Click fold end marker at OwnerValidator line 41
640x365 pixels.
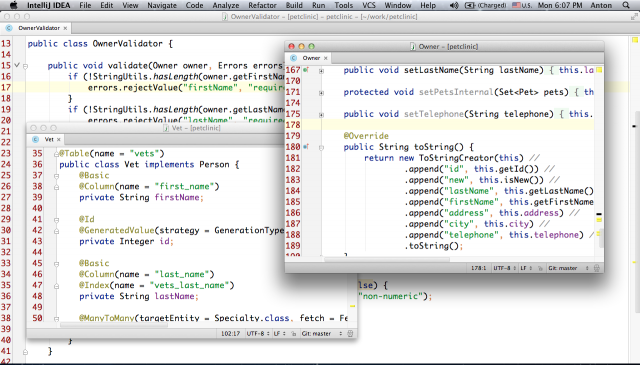[25, 352]
